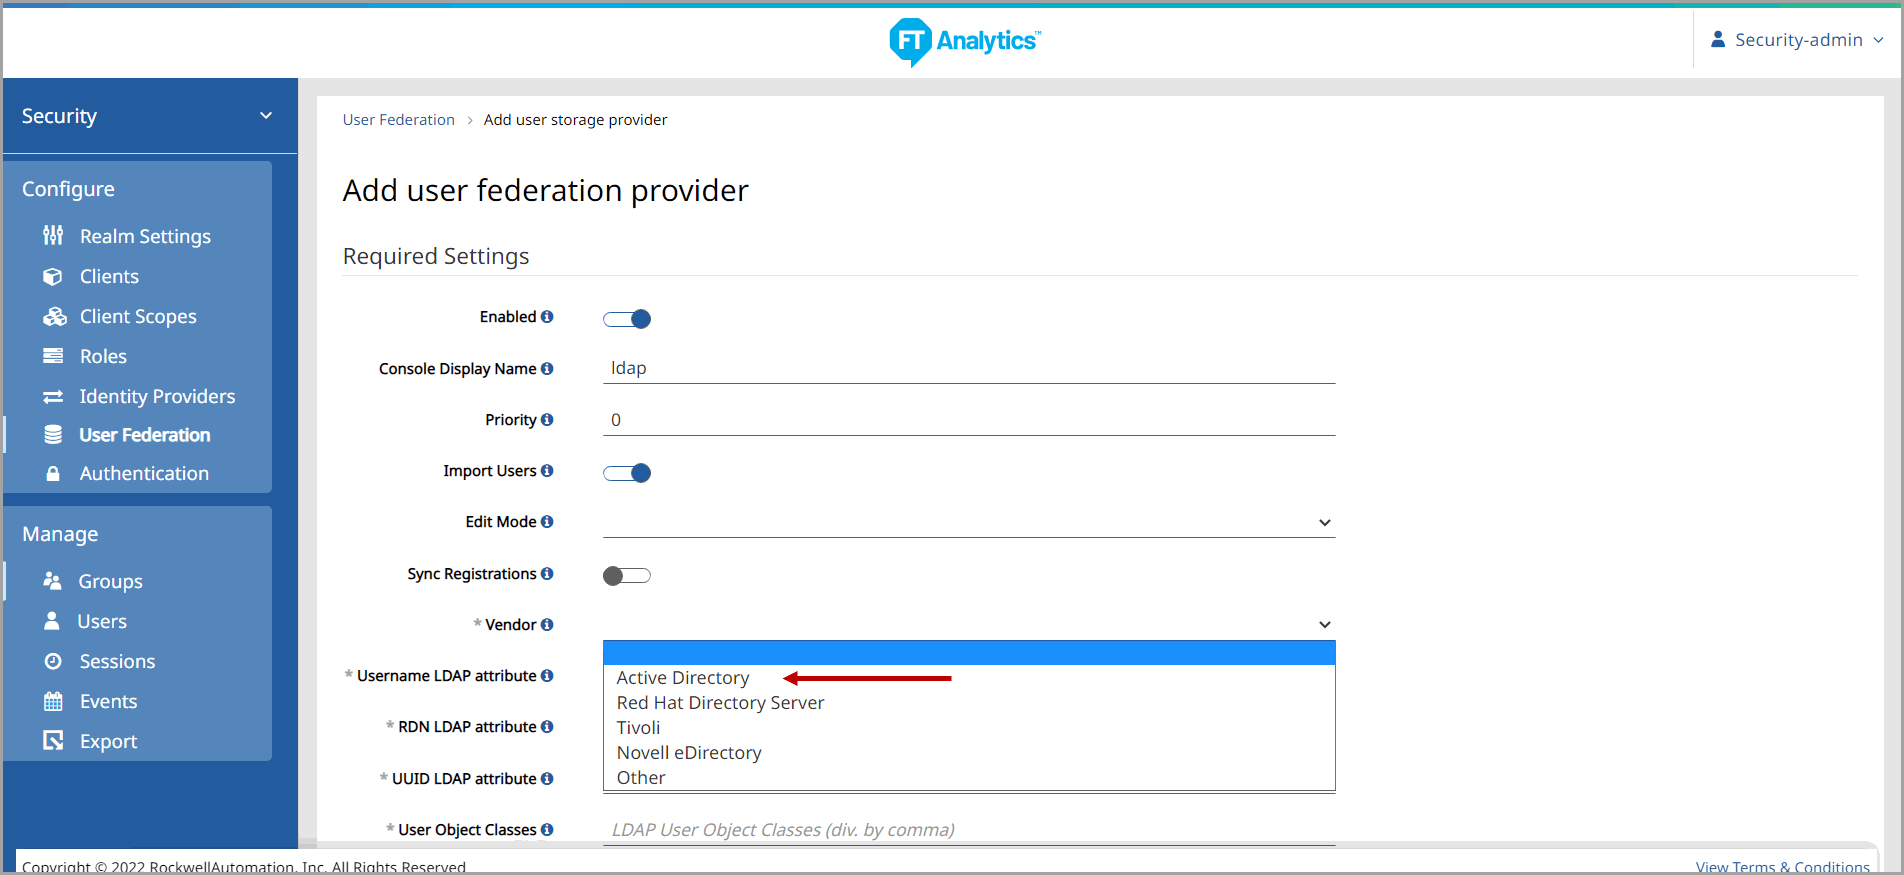Select Active Directory from vendor list

(683, 678)
